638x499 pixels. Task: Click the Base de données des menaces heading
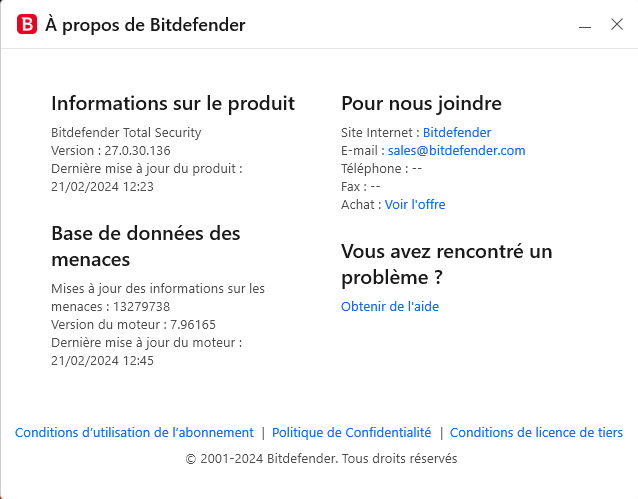coord(146,246)
